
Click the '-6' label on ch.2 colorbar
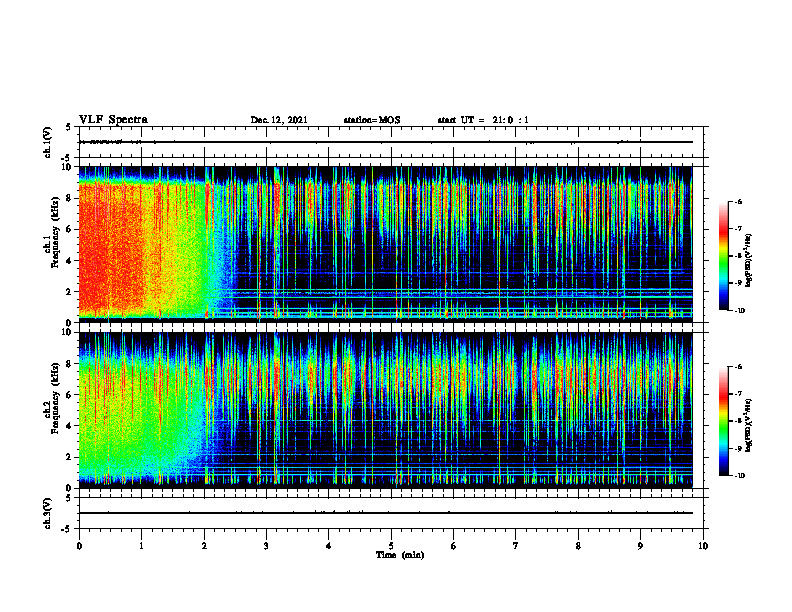pyautogui.click(x=739, y=367)
